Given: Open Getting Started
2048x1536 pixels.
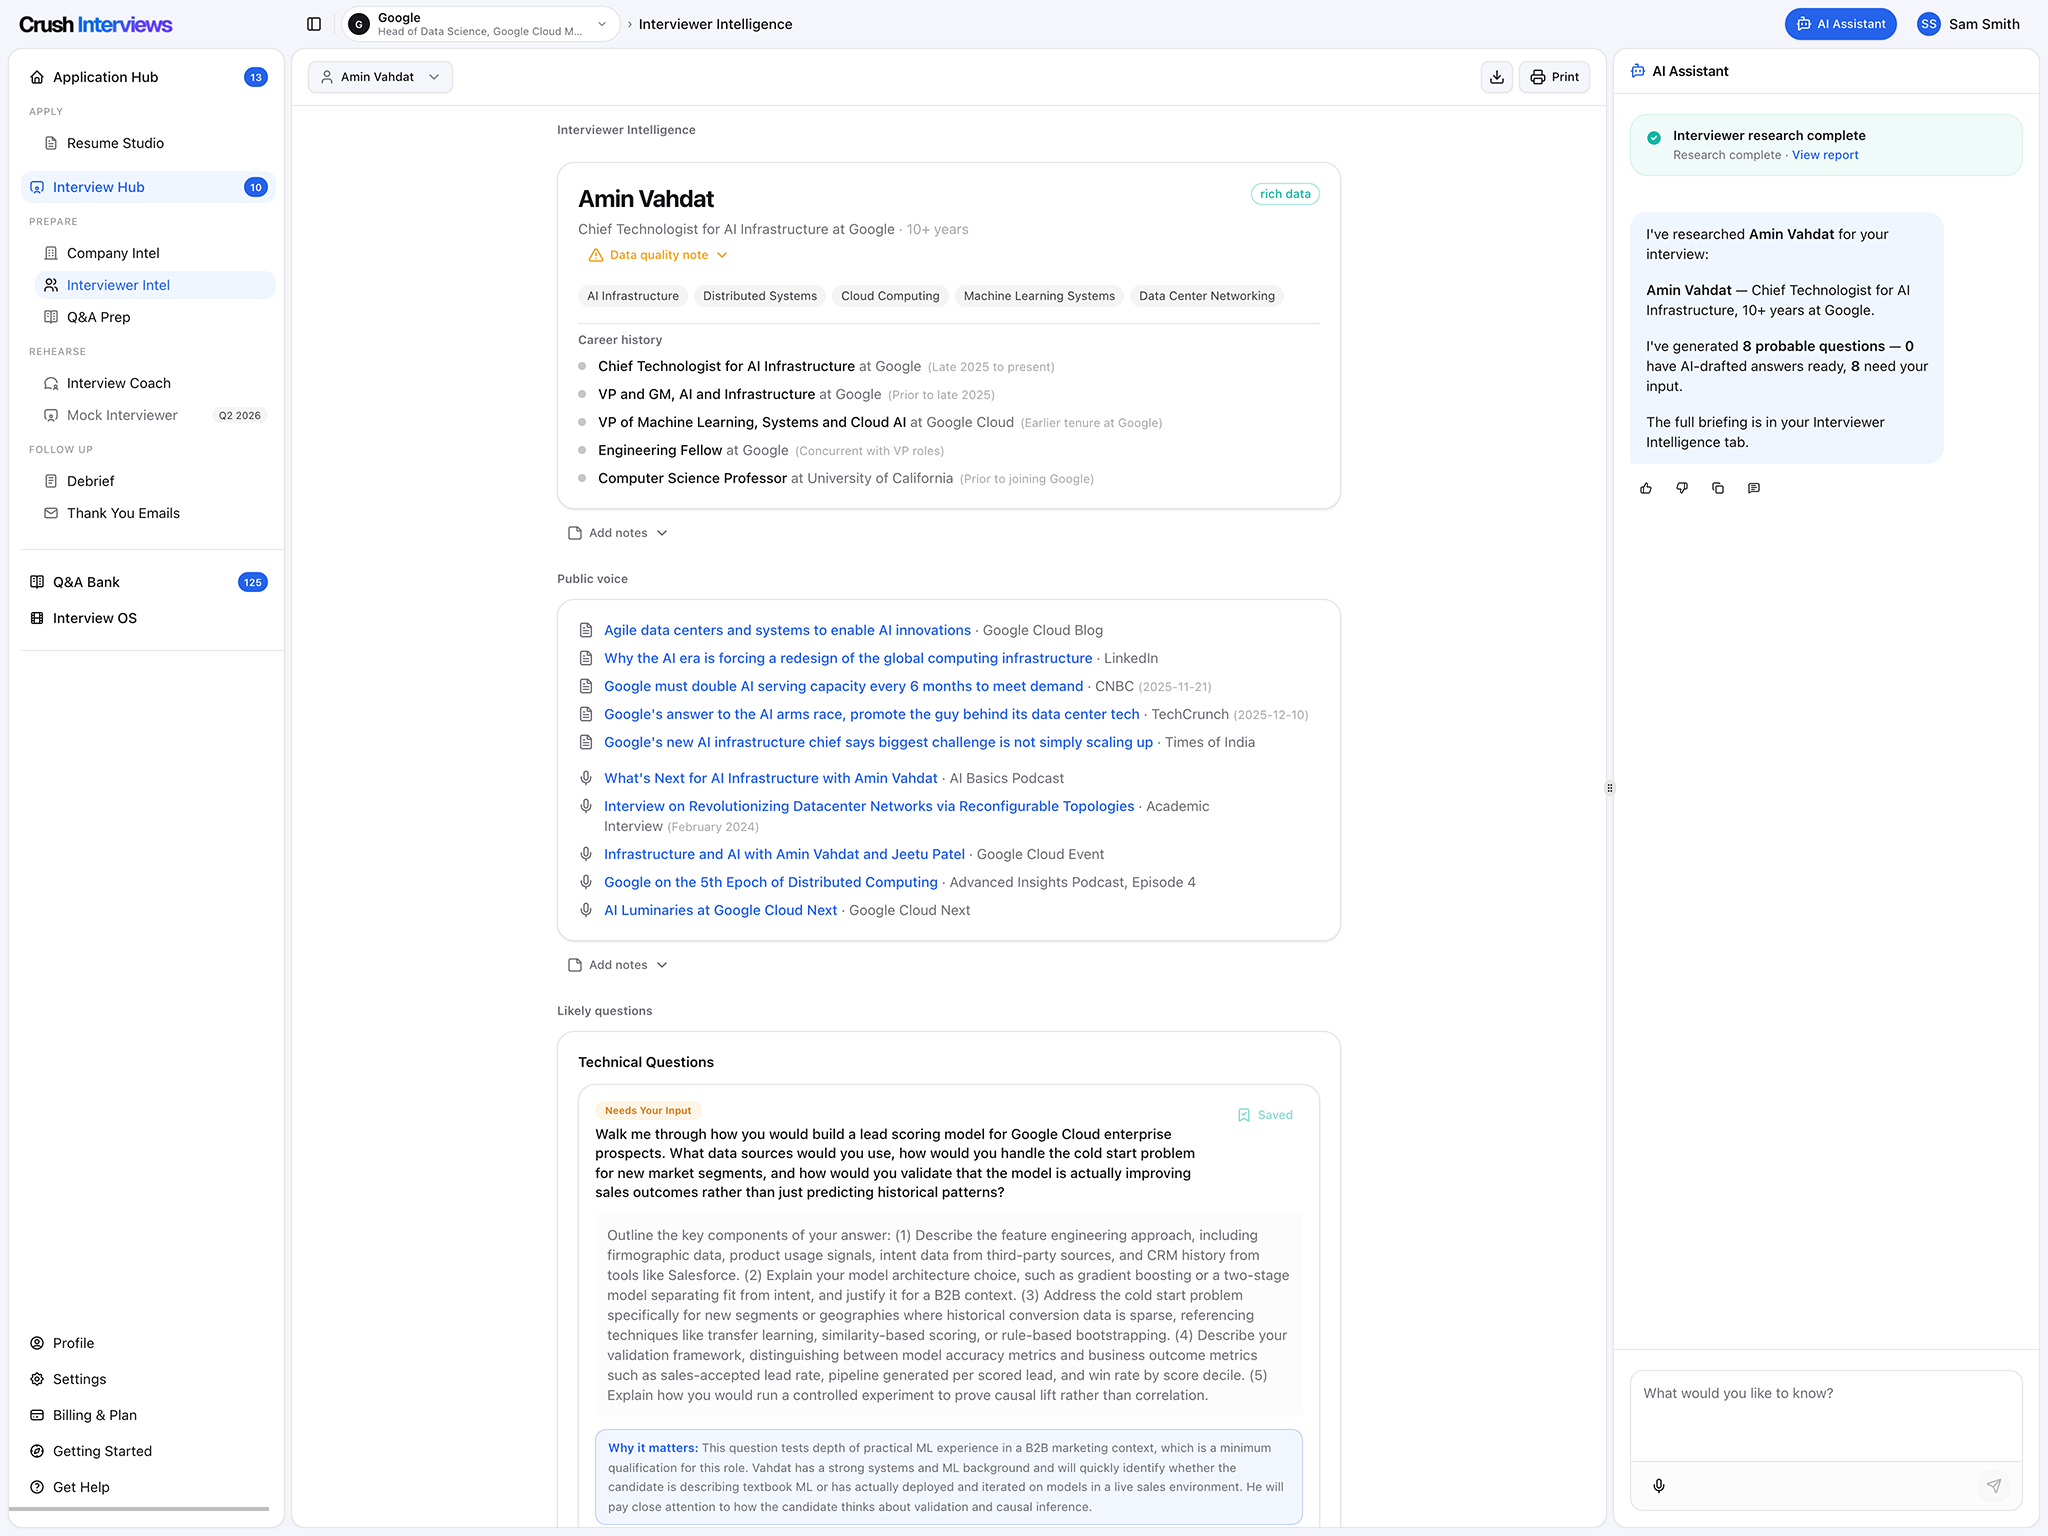Looking at the screenshot, I should pos(148,1451).
